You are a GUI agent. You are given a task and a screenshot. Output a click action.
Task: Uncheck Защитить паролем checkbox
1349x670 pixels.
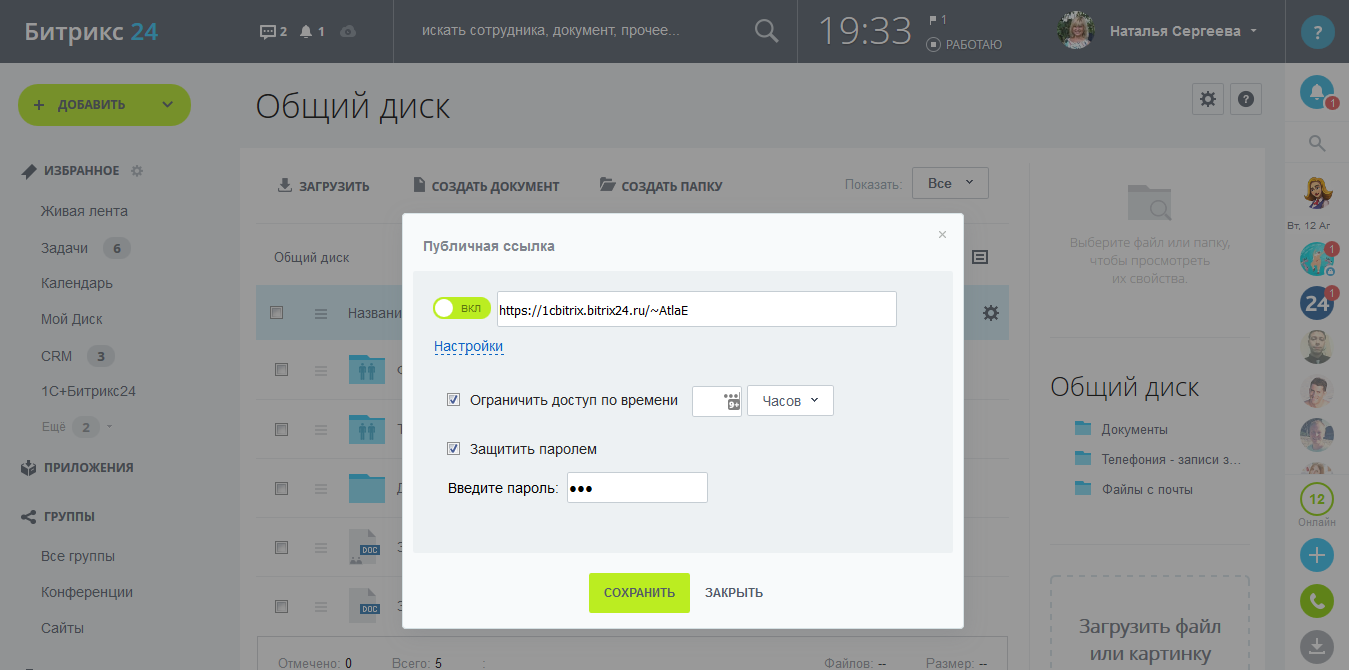coord(453,449)
